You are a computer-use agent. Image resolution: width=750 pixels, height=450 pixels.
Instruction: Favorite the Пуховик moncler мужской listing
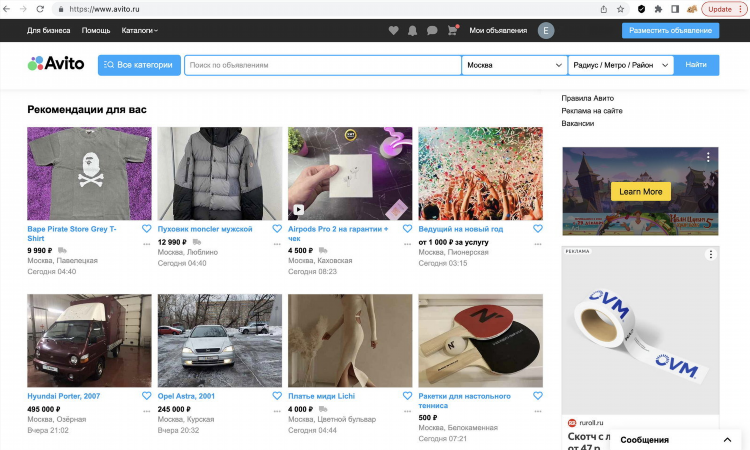(277, 229)
